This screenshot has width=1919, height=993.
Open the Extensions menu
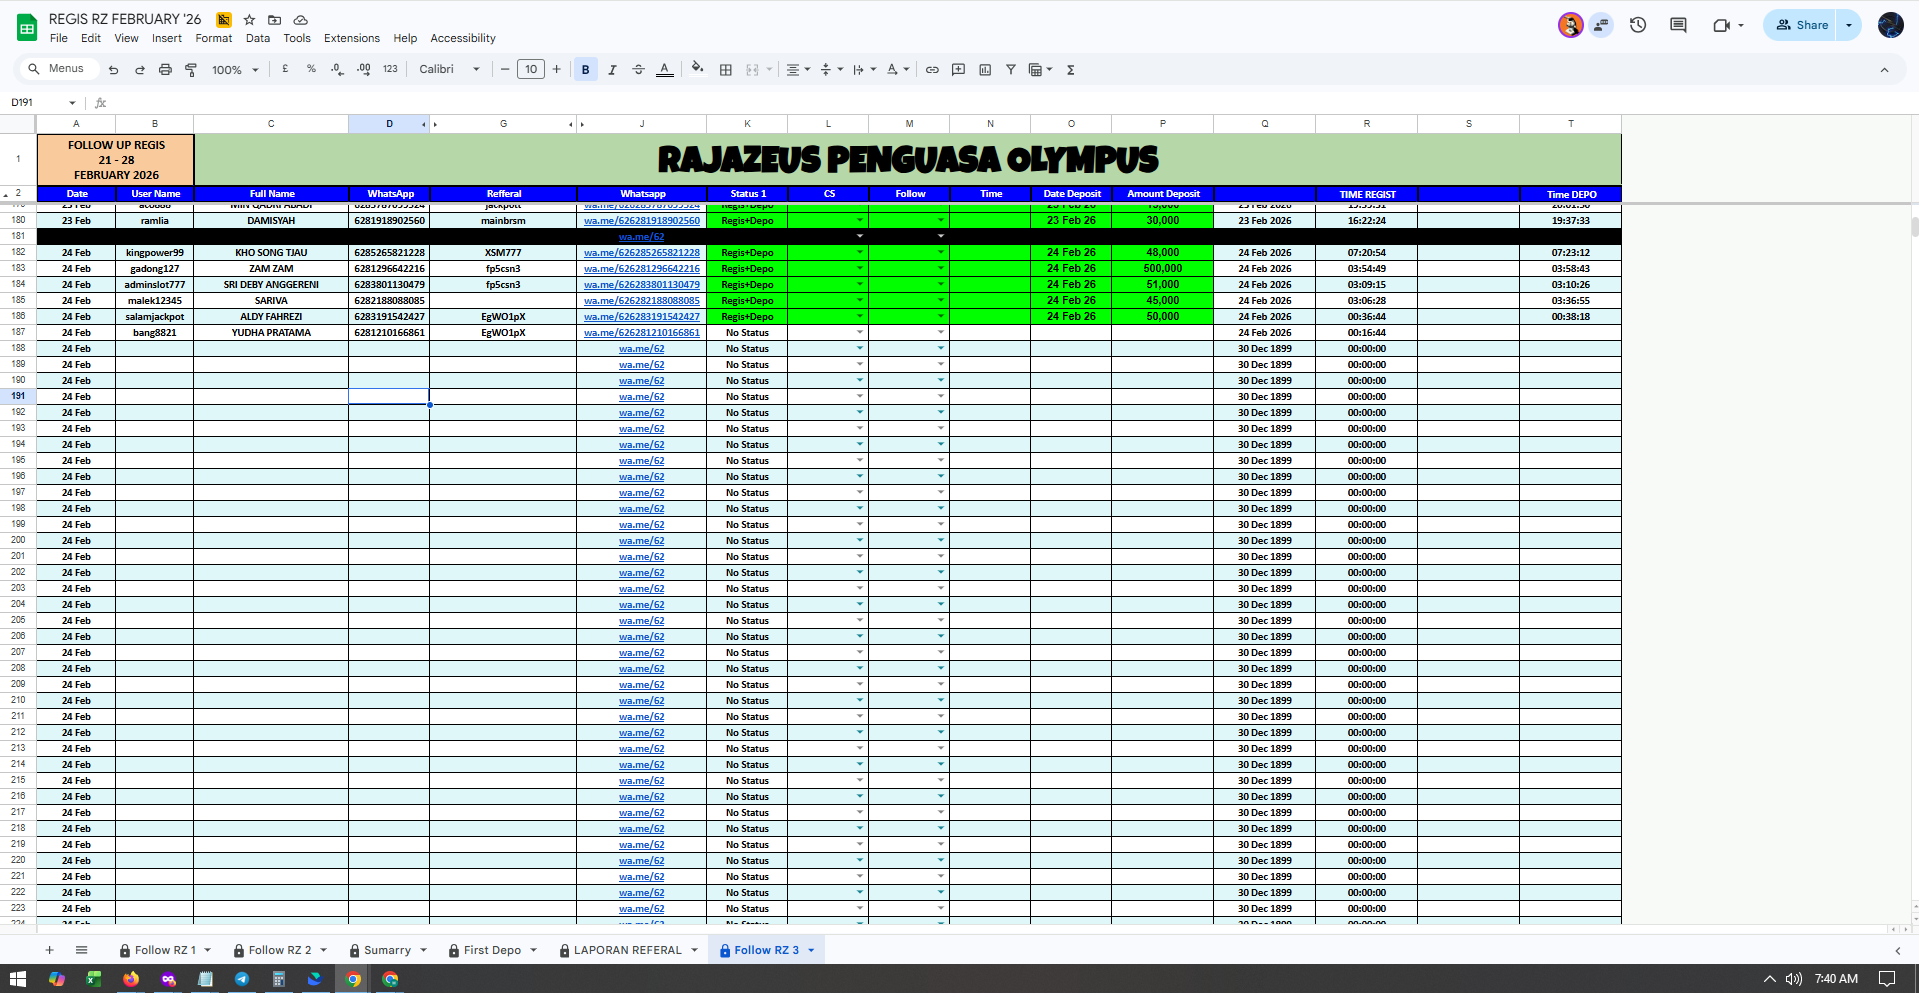pos(352,38)
